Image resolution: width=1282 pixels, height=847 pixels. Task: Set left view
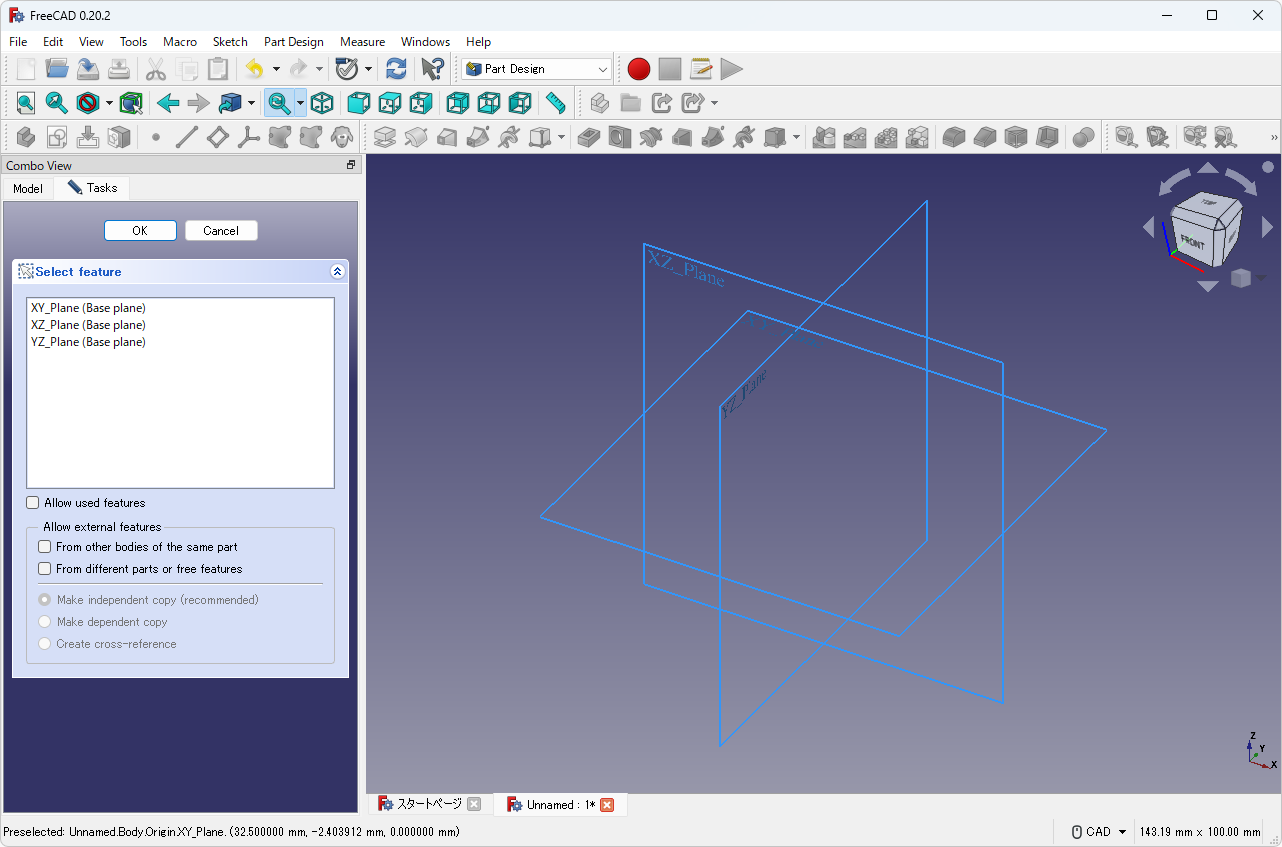coord(519,103)
